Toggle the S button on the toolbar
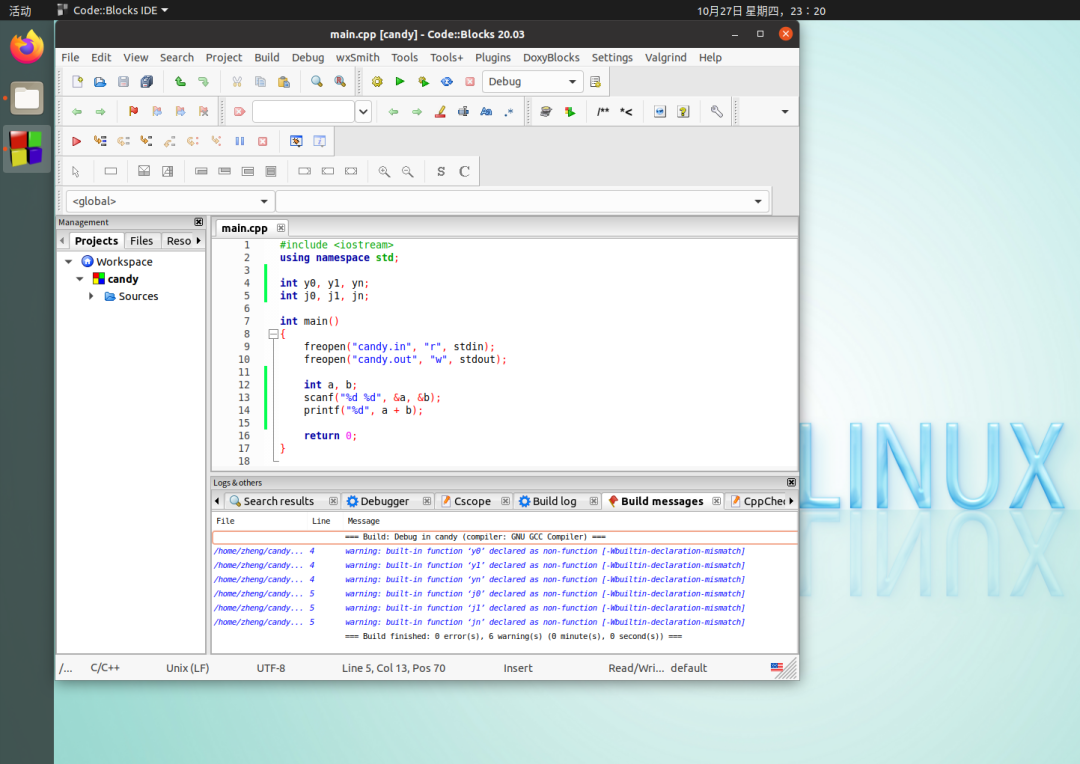The image size is (1080, 764). click(x=441, y=172)
